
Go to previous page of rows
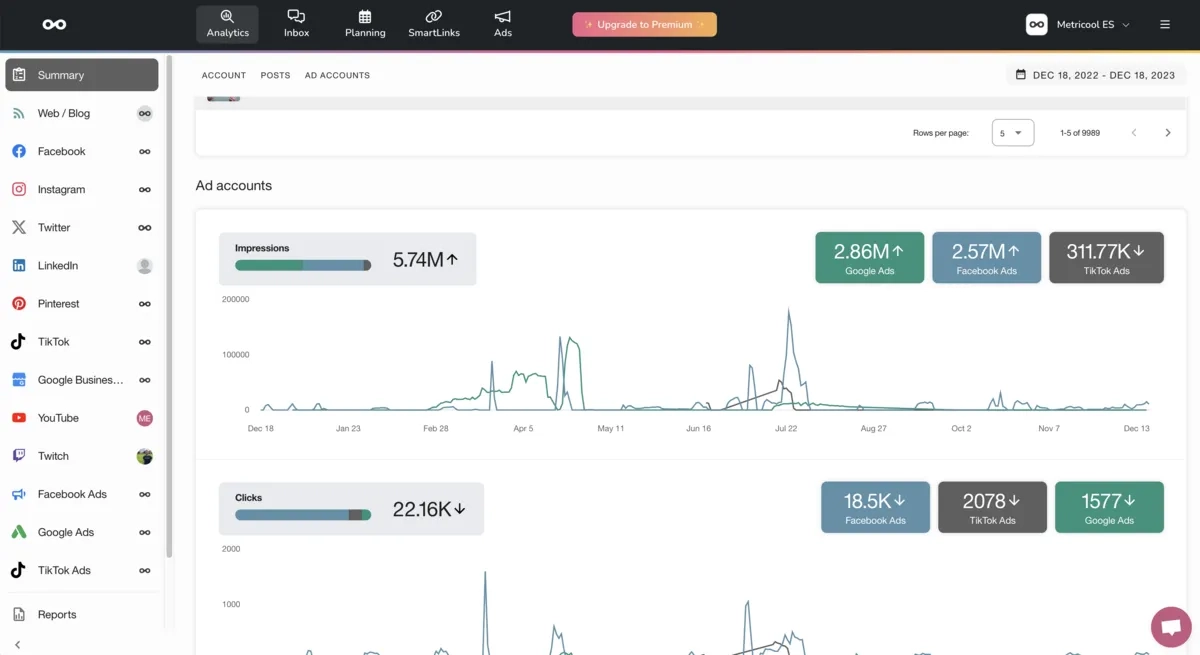[x=1134, y=133]
